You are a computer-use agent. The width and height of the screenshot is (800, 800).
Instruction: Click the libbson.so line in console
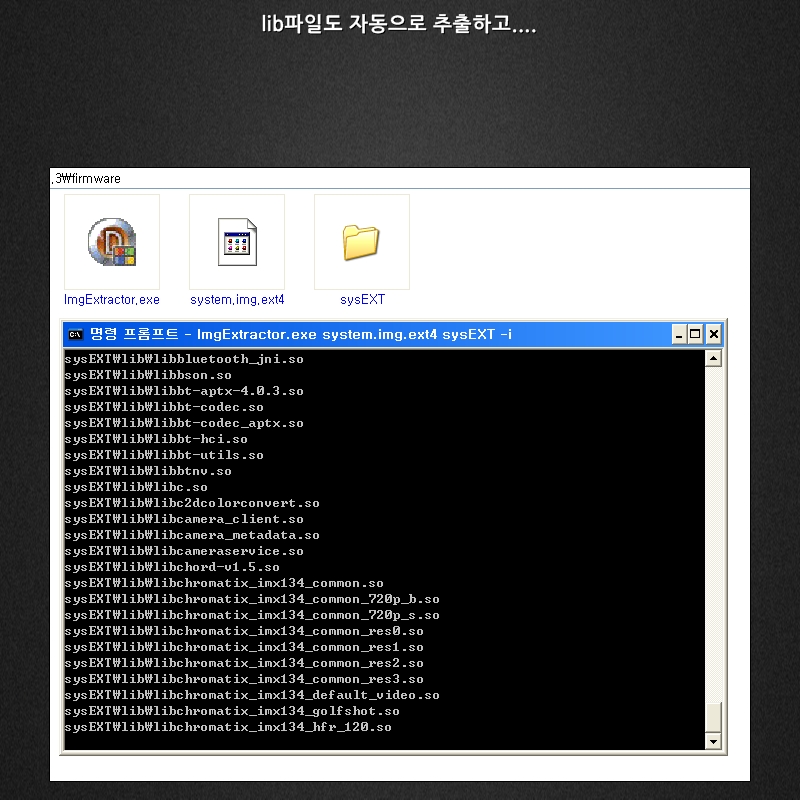click(x=148, y=375)
